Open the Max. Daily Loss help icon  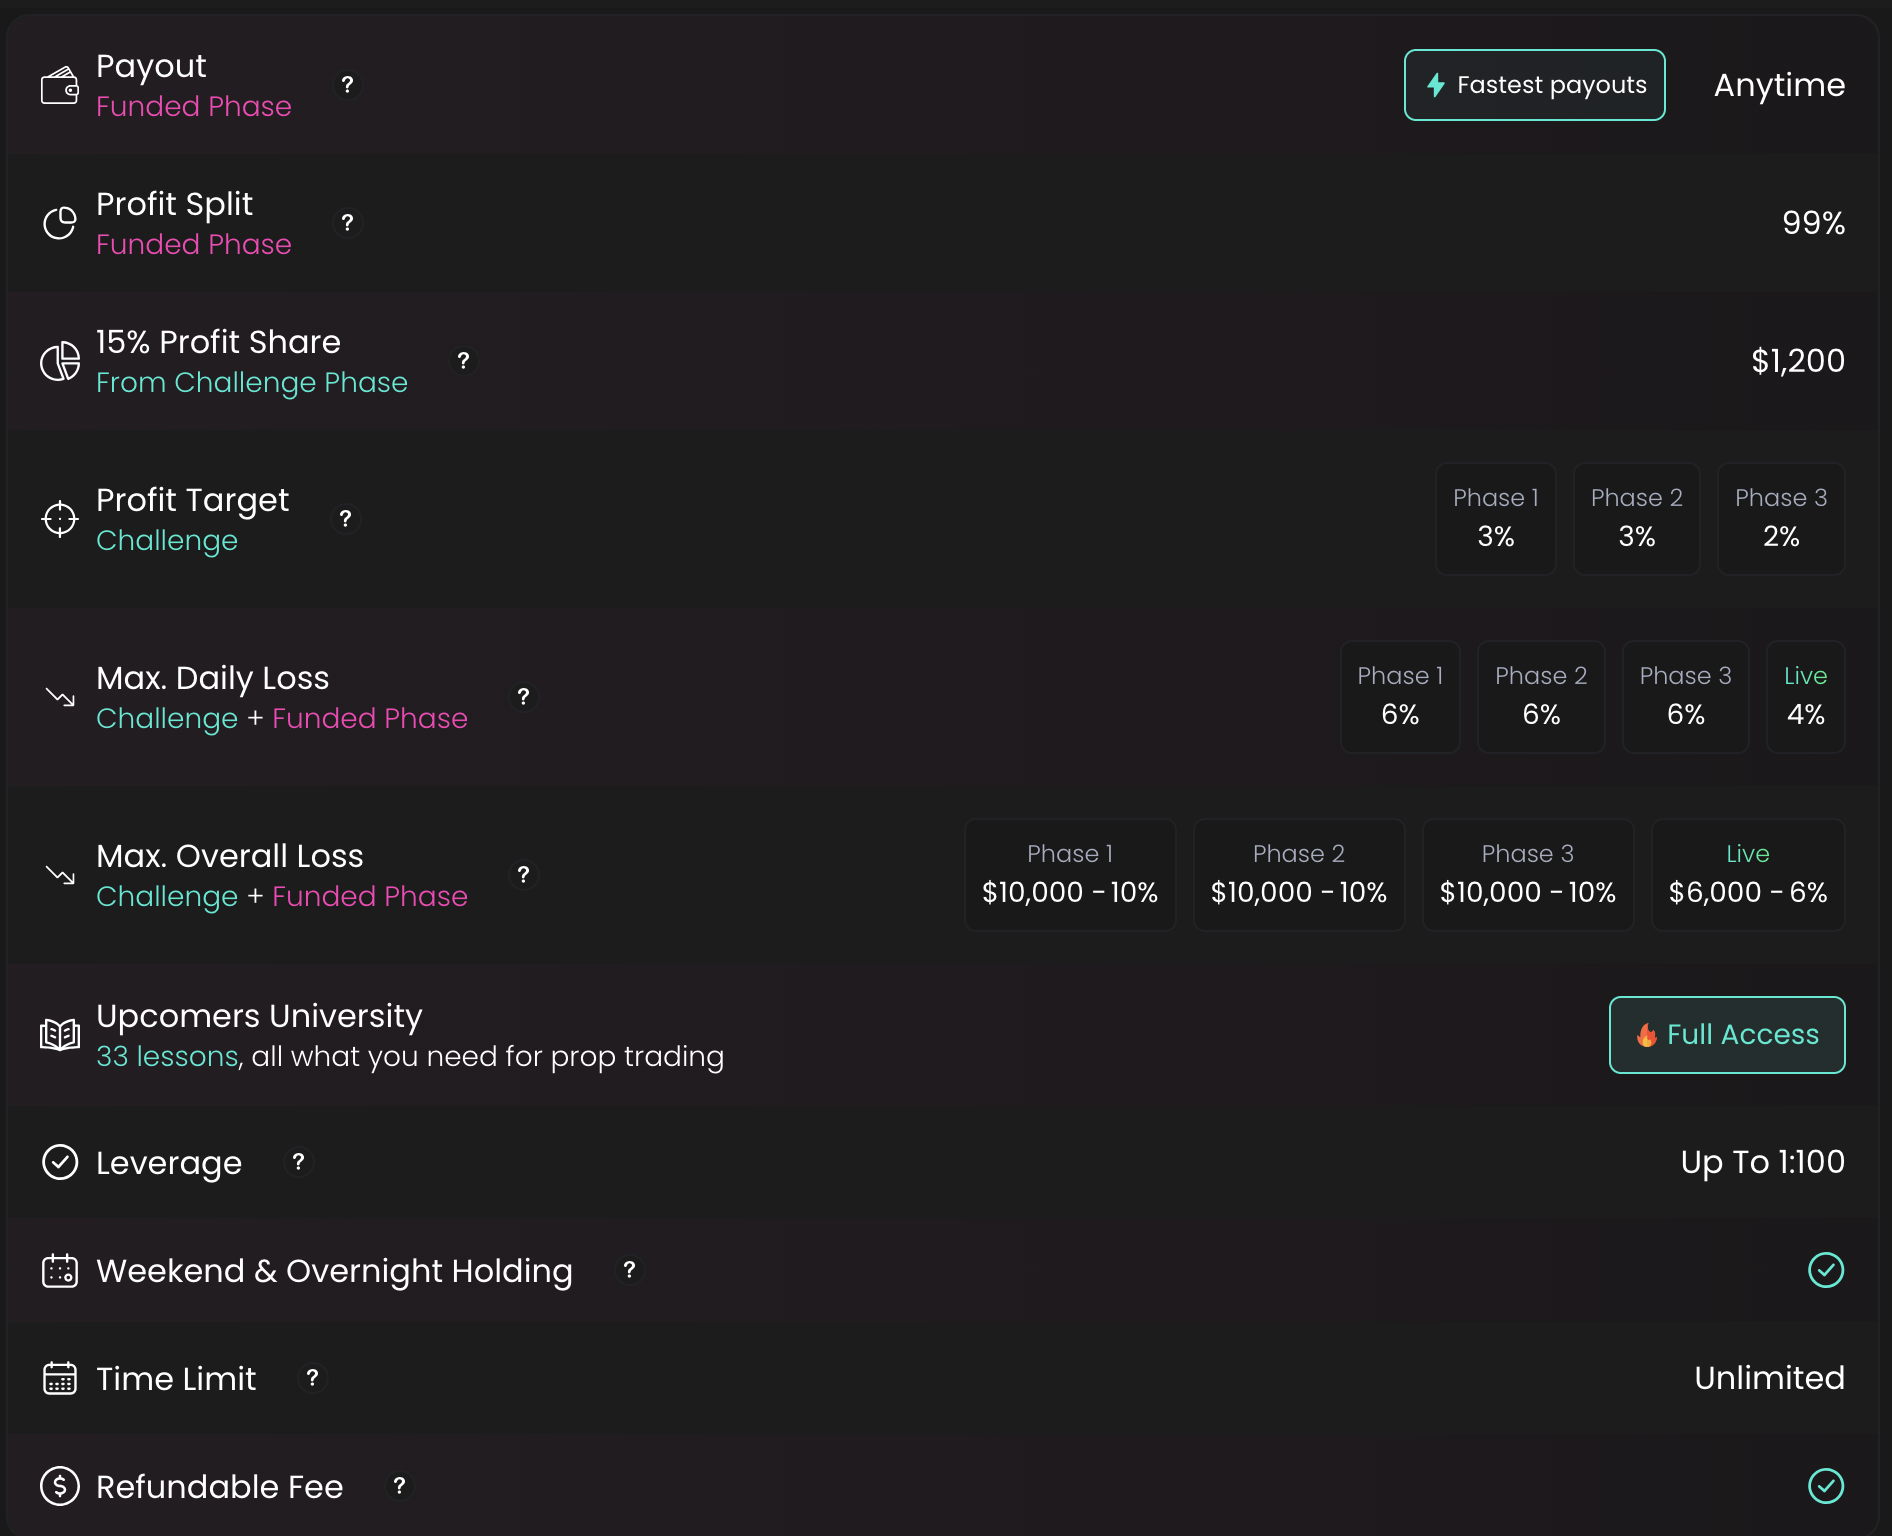[x=523, y=697]
